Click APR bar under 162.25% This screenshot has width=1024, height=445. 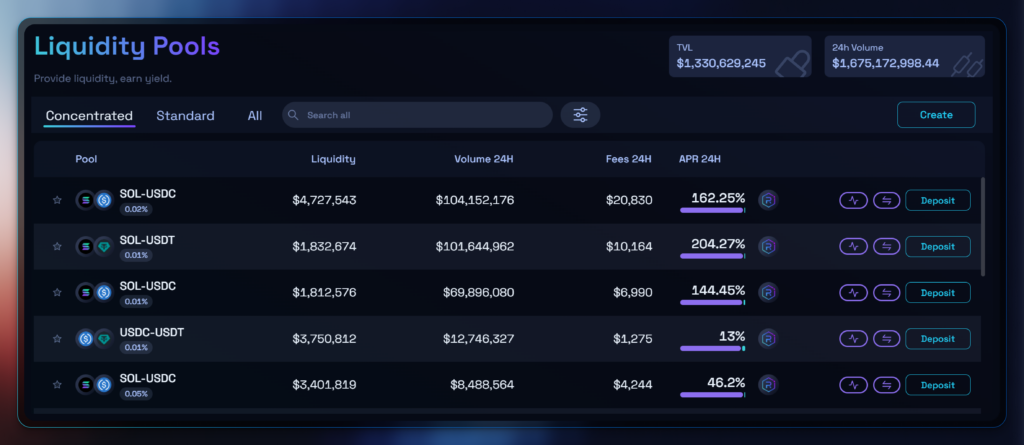(x=712, y=210)
